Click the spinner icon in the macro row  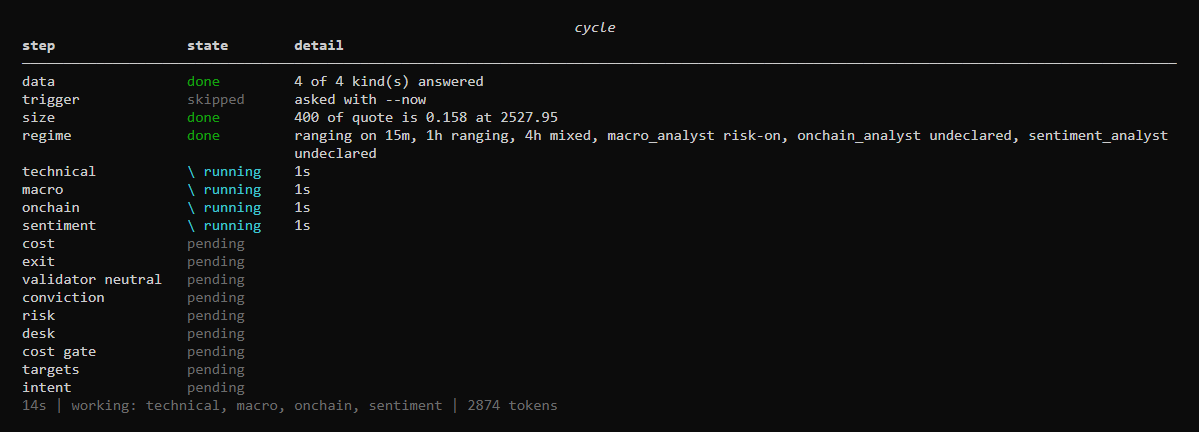pyautogui.click(x=191, y=190)
